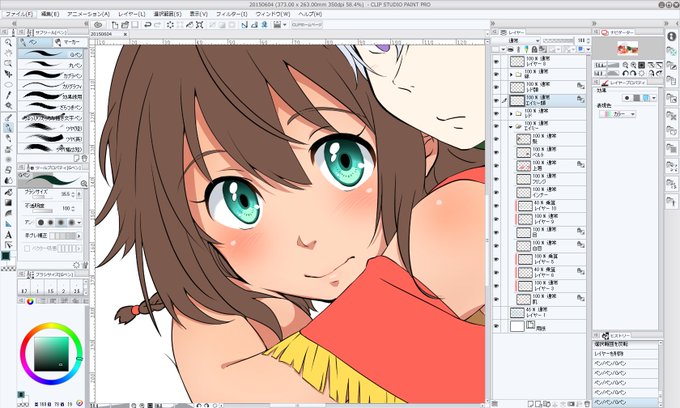This screenshot has height=408, width=680.
Task: Toggle visibility eye of the フリンジ layer
Action: point(496,179)
